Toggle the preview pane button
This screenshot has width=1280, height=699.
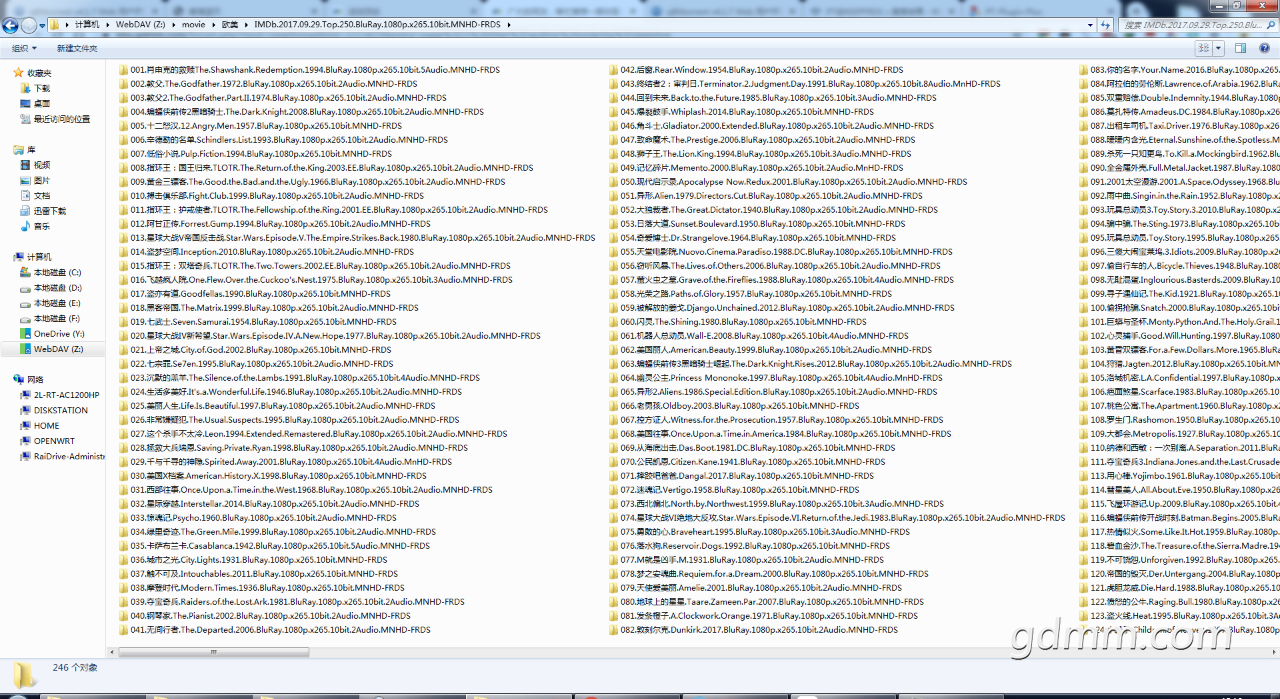(x=1240, y=48)
